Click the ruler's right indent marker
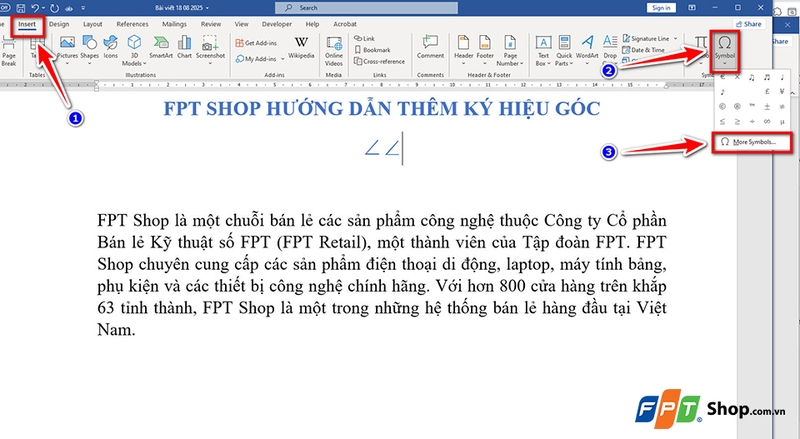 tap(666, 86)
